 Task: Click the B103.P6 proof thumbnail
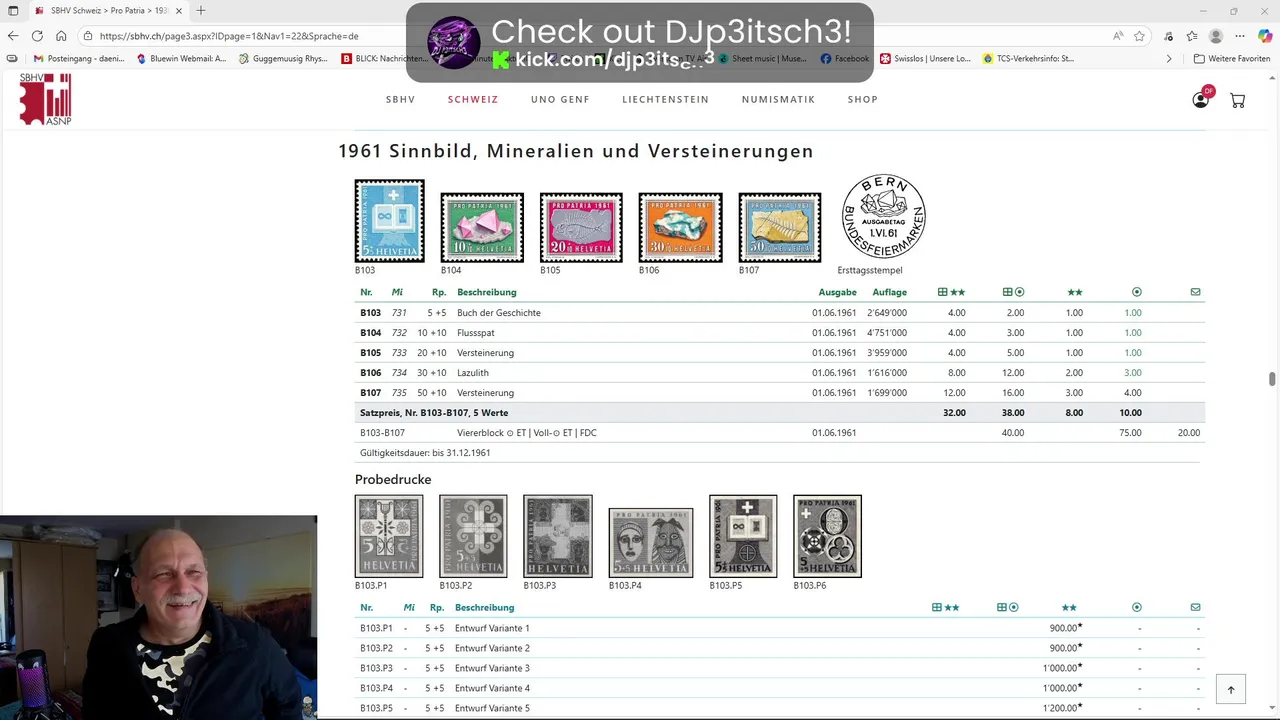point(827,536)
